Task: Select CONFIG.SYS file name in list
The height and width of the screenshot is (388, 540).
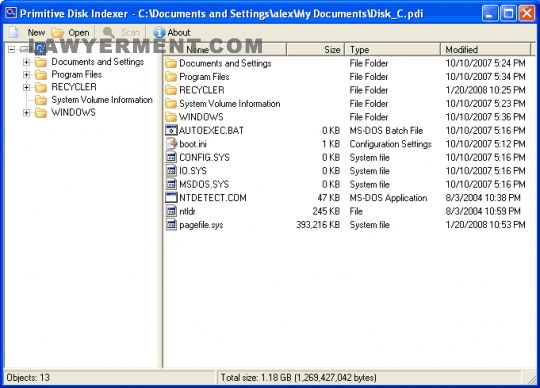Action: [x=204, y=157]
